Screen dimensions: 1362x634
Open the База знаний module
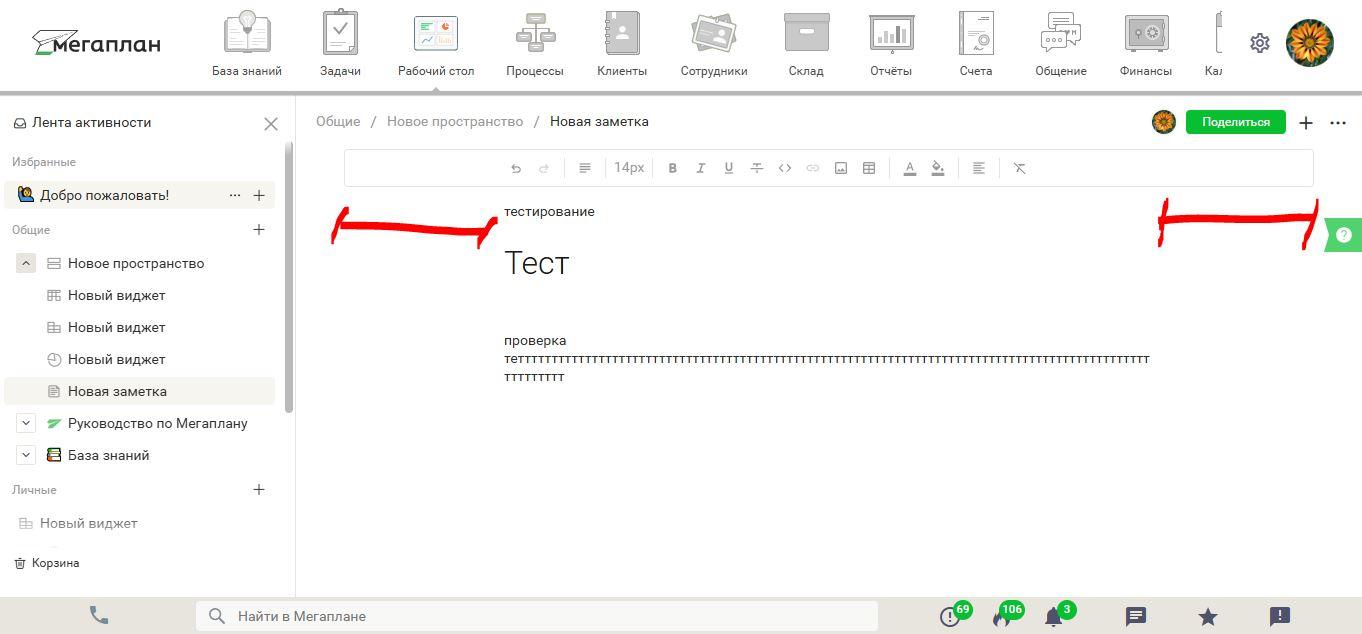(247, 44)
